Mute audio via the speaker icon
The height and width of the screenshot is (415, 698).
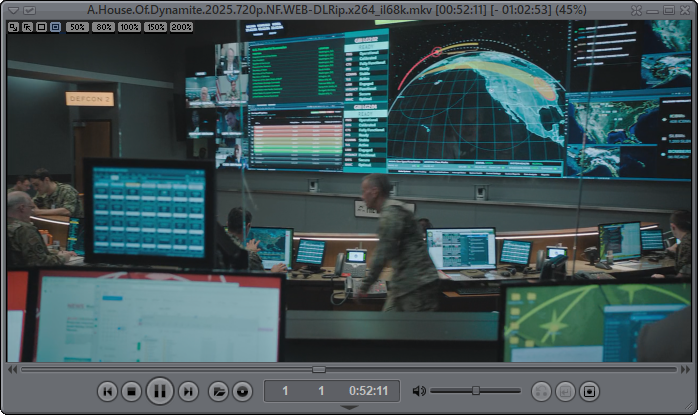point(419,391)
